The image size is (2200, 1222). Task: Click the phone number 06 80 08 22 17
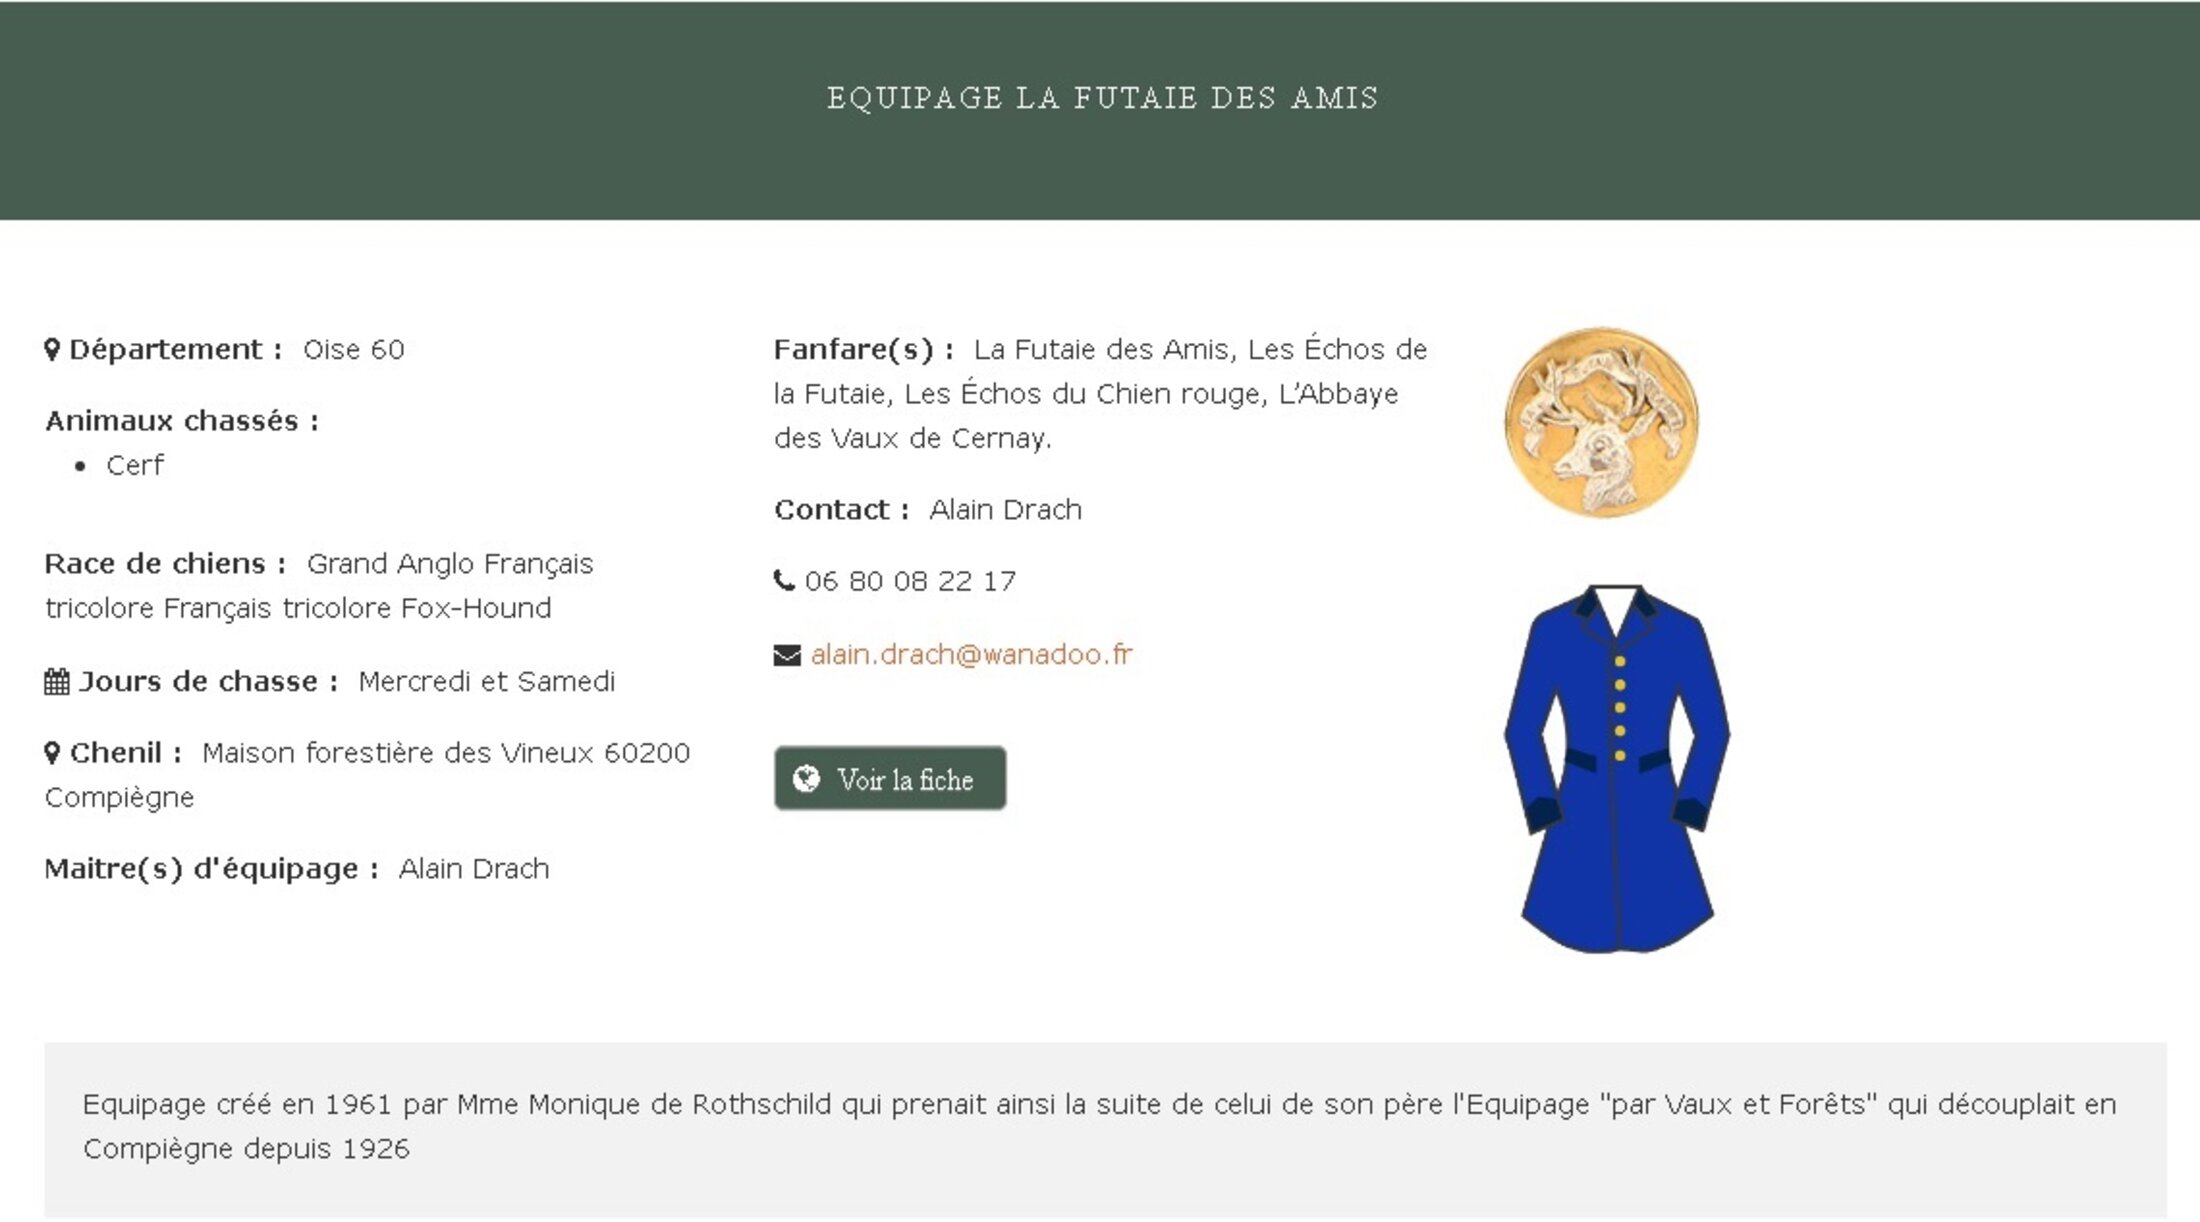(910, 581)
